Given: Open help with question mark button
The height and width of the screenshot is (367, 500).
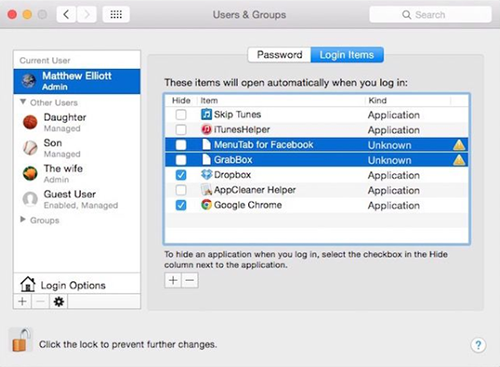Looking at the screenshot, I should (478, 345).
